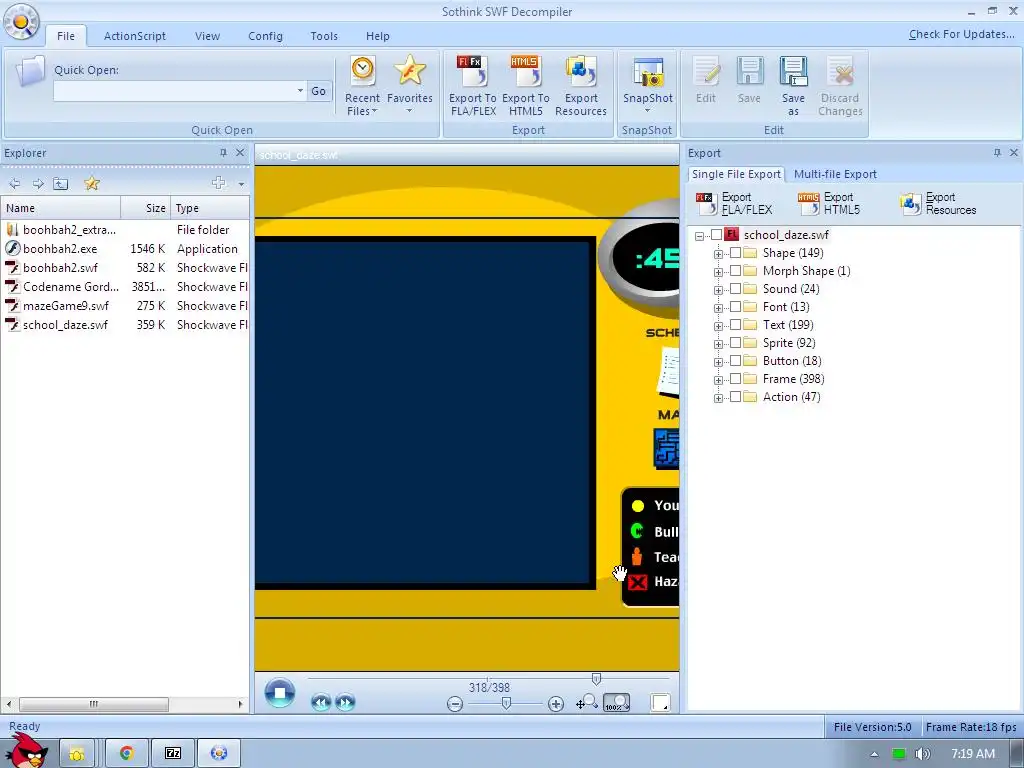Click Export HTML5 in Export panel
The height and width of the screenshot is (768, 1024).
(x=829, y=203)
